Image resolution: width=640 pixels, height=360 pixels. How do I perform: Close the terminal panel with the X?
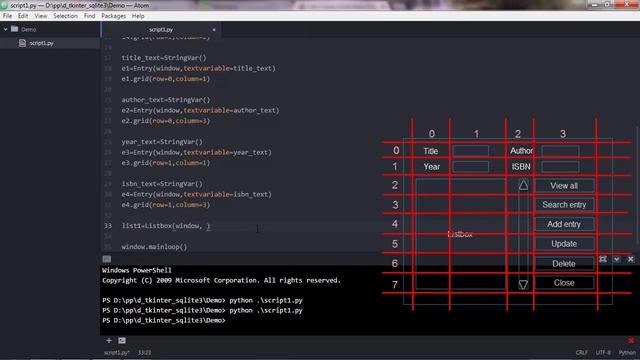point(631,259)
